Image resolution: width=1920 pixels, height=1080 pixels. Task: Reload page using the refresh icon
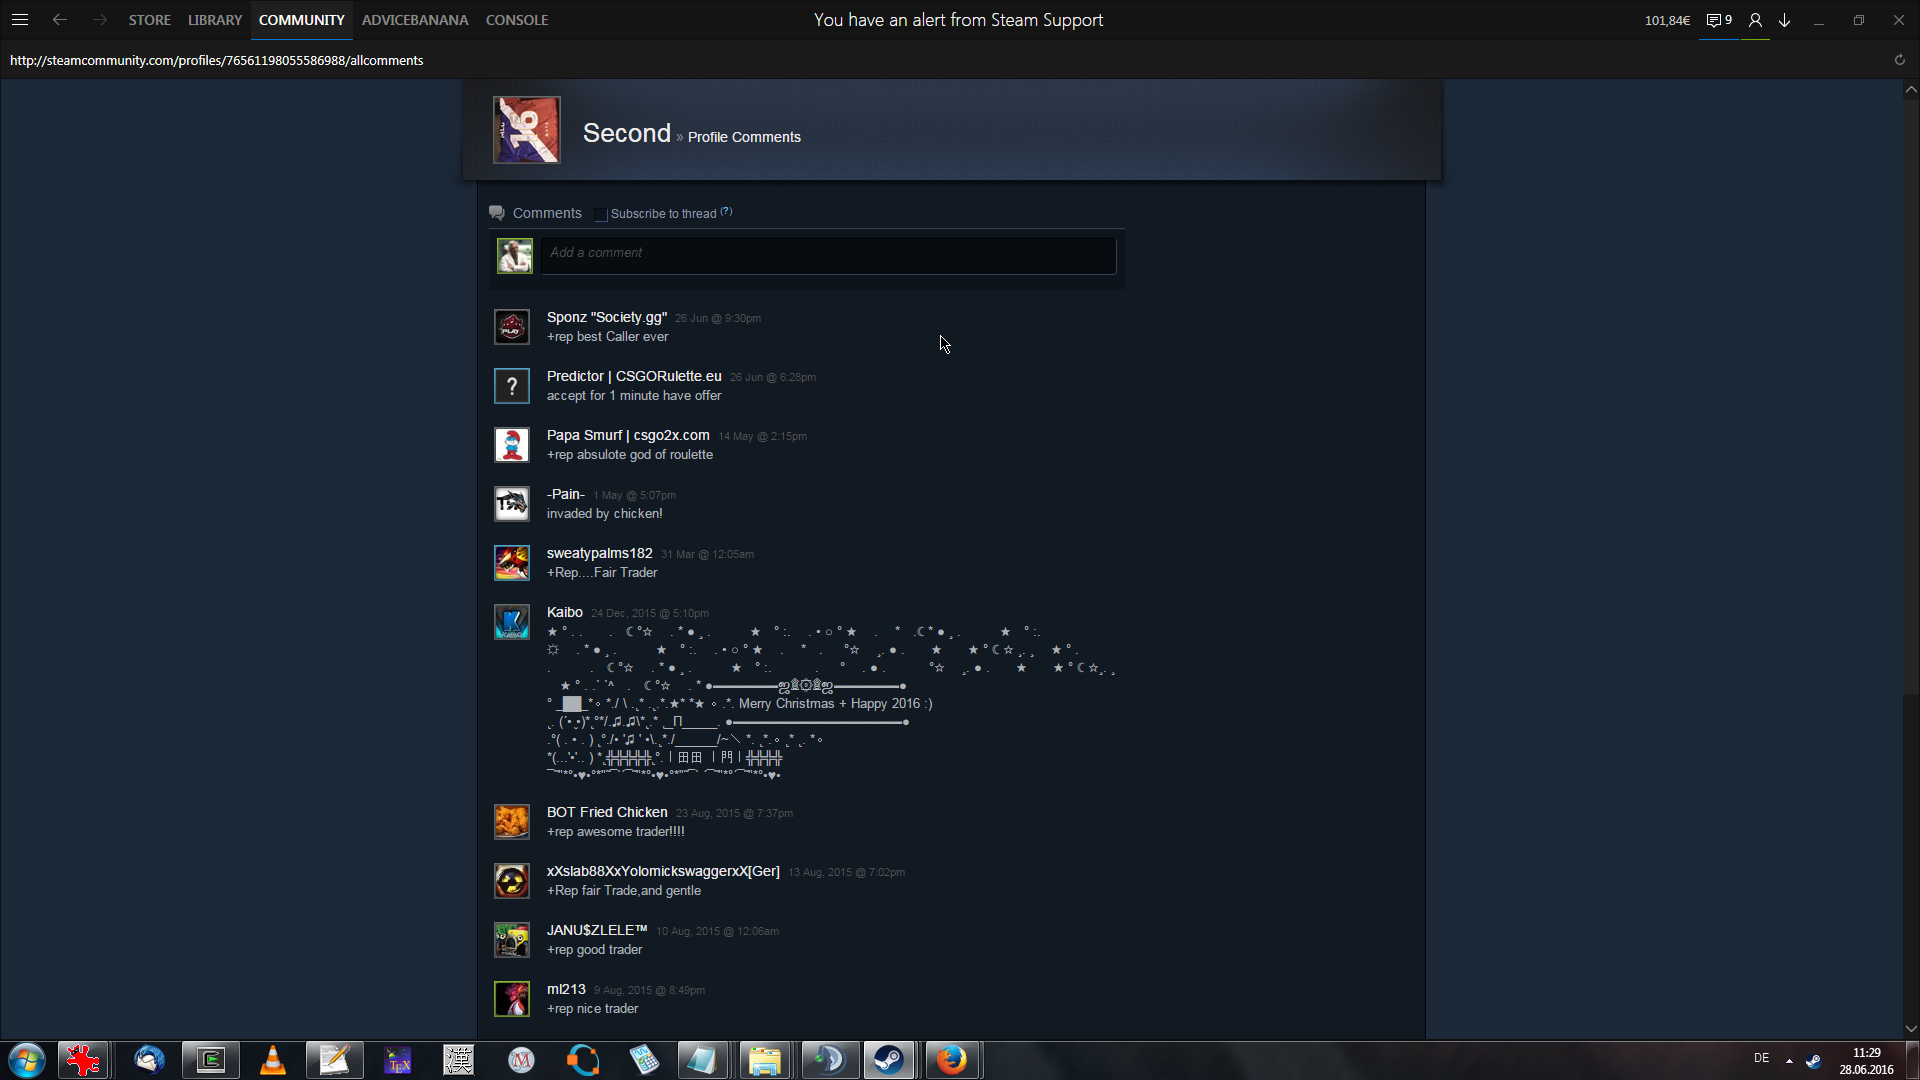(x=1900, y=60)
